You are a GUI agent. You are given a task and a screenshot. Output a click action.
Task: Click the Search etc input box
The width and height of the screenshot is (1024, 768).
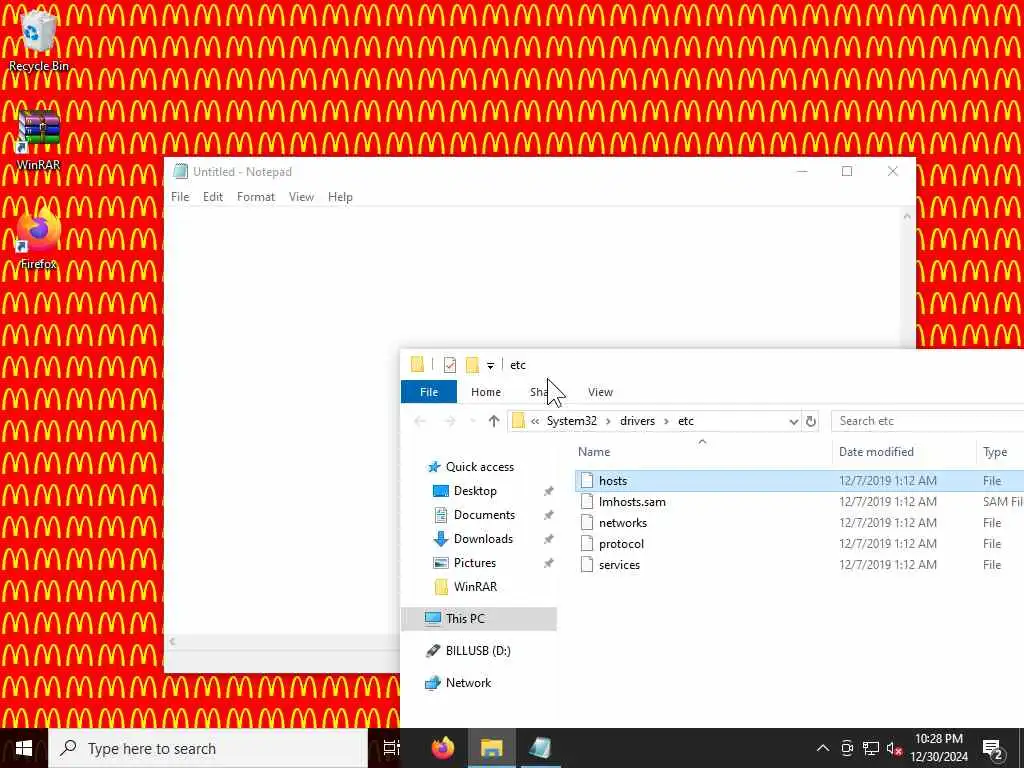click(927, 421)
